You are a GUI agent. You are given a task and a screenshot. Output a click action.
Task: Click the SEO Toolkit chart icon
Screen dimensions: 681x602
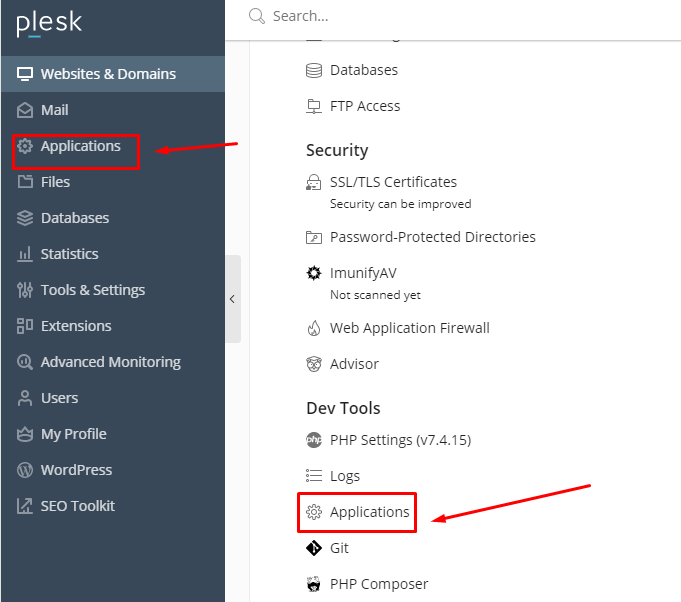coord(25,506)
